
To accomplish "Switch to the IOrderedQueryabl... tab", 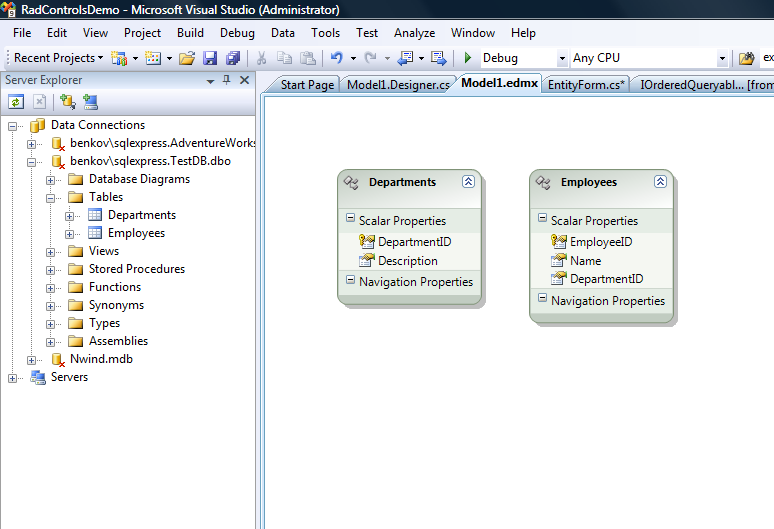I will 706,85.
